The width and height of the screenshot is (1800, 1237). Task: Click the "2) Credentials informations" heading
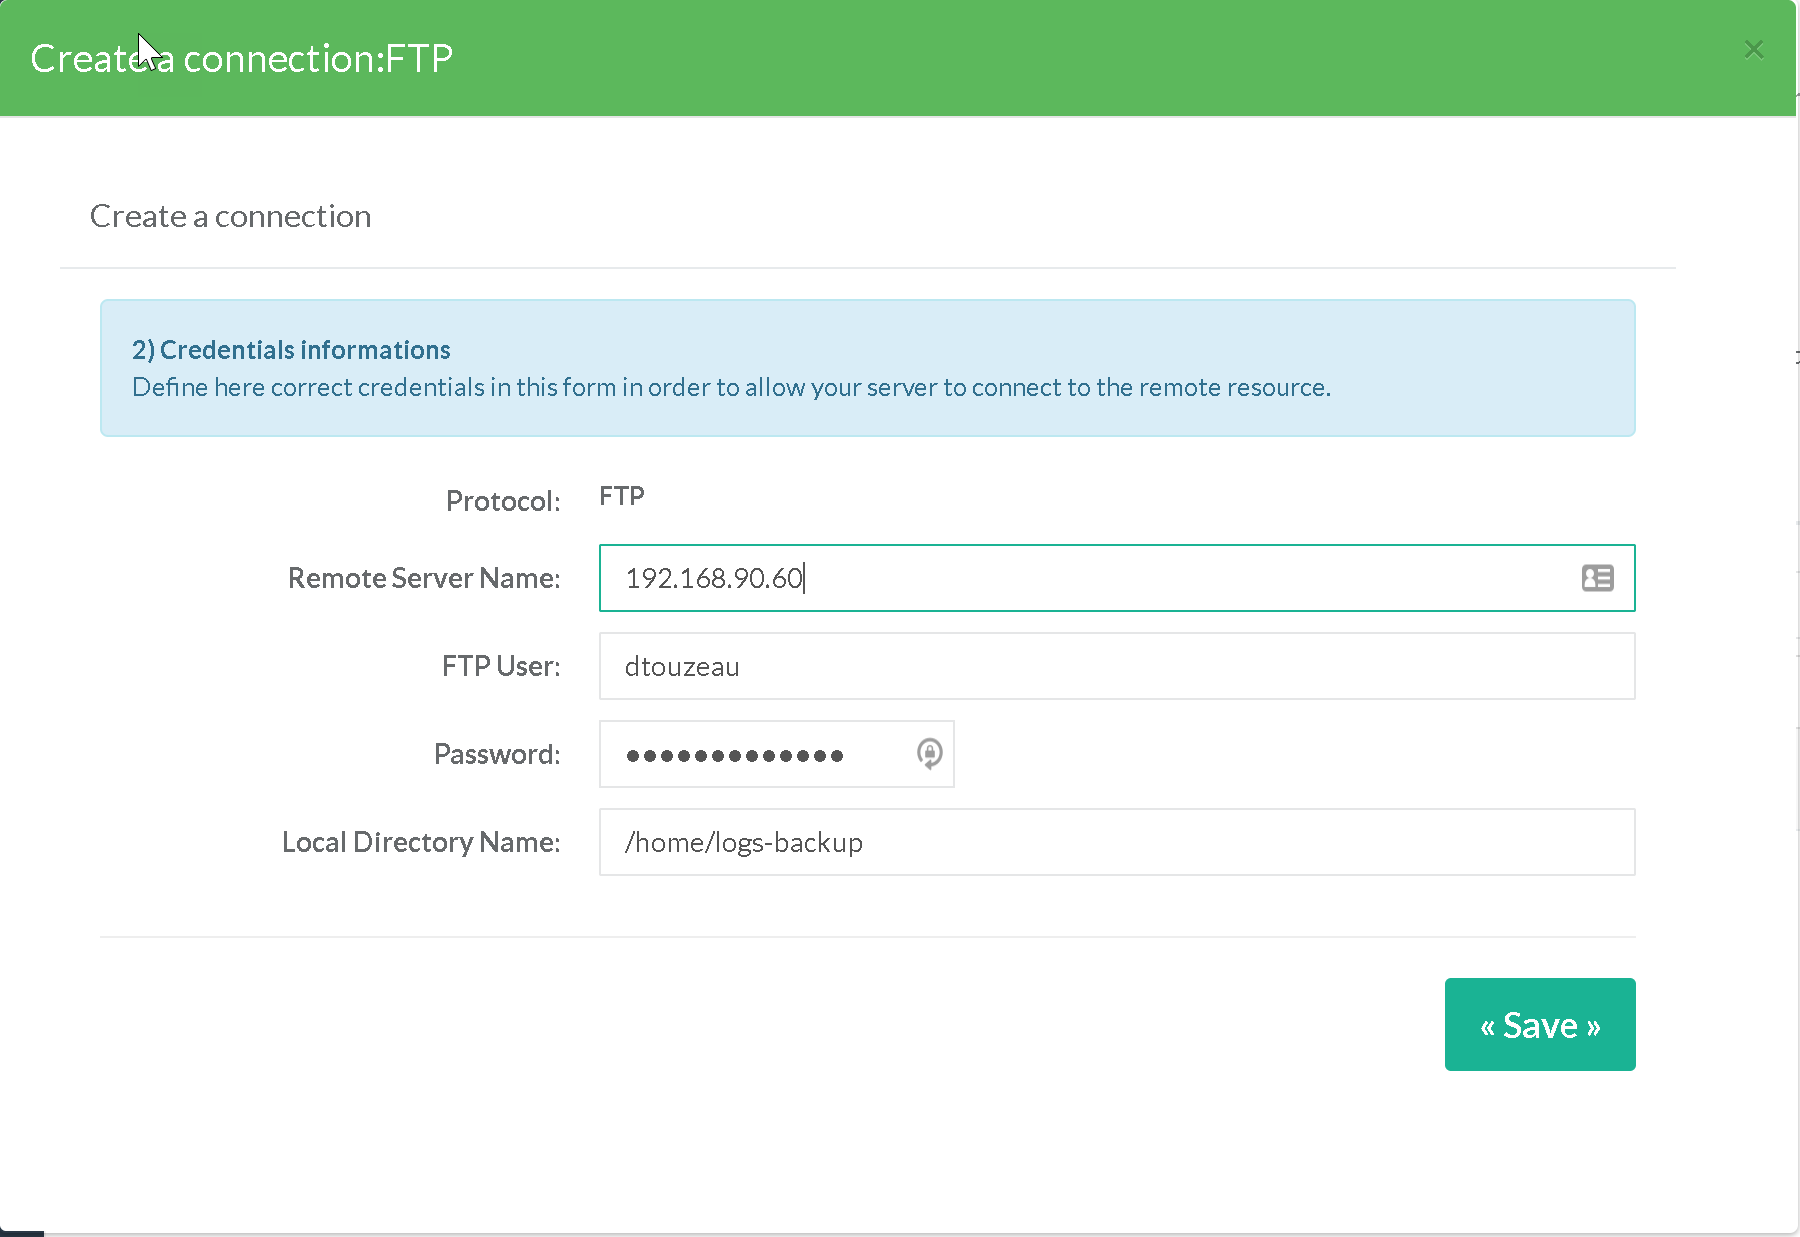[291, 350]
